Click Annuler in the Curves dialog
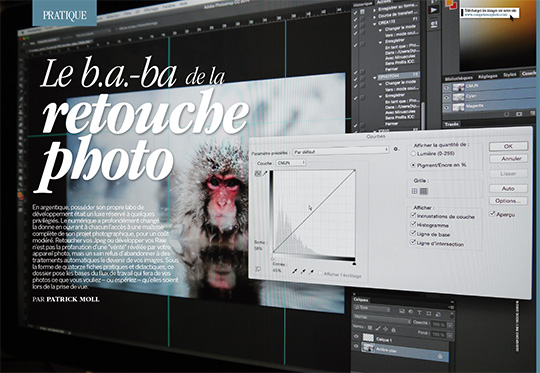Screen dimensions: 540x373 (509, 158)
